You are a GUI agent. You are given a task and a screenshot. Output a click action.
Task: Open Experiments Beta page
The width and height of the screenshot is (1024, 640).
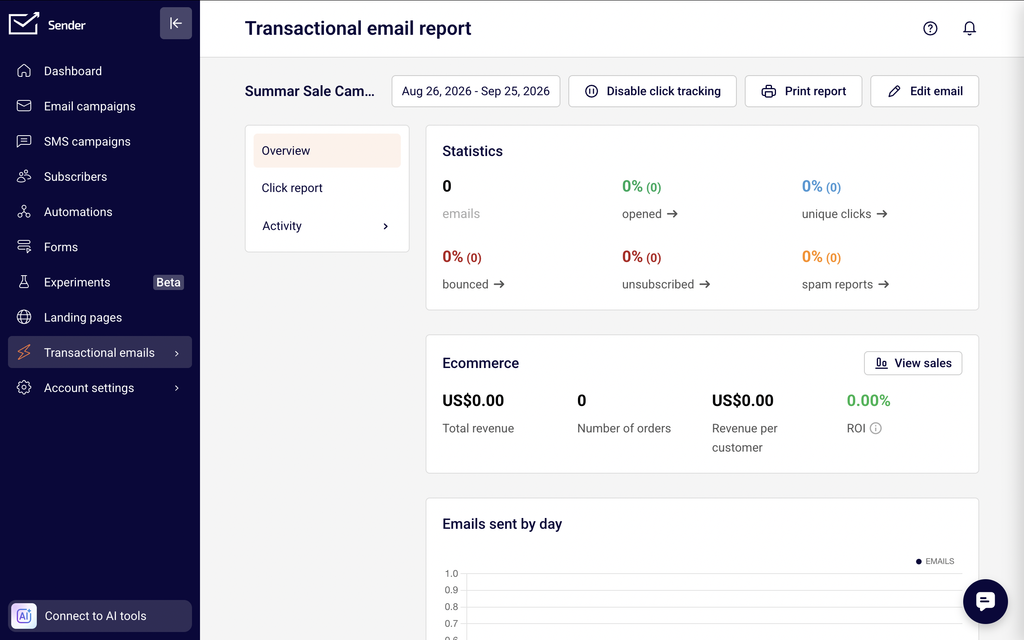(x=100, y=282)
